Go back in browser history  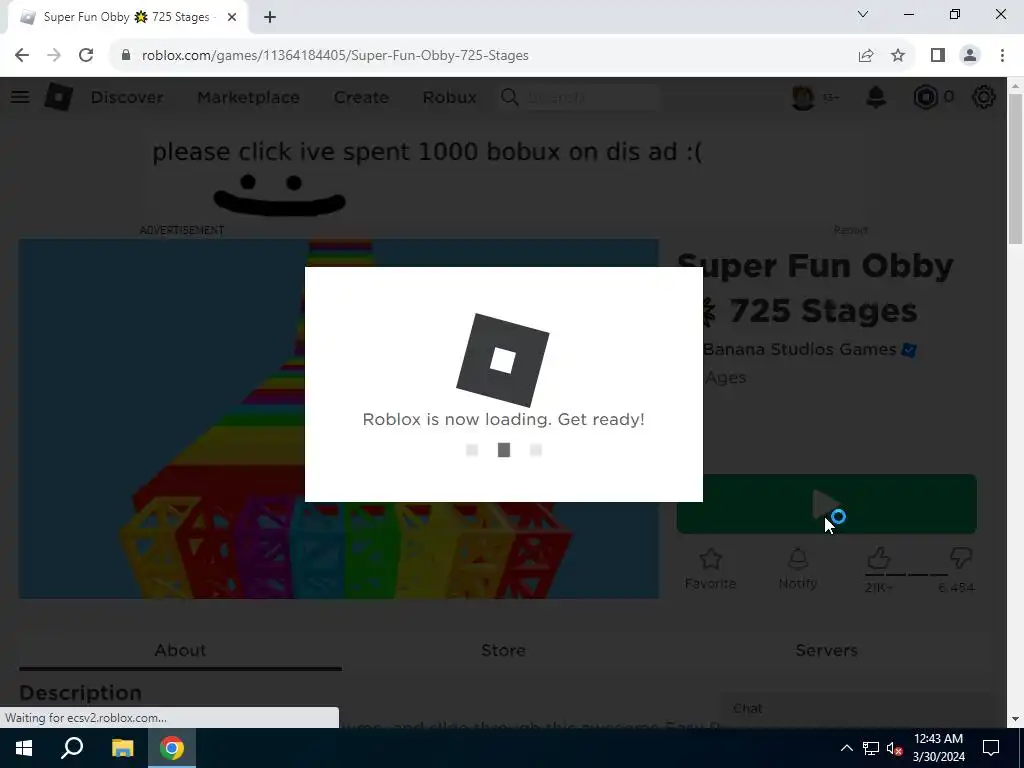(22, 56)
